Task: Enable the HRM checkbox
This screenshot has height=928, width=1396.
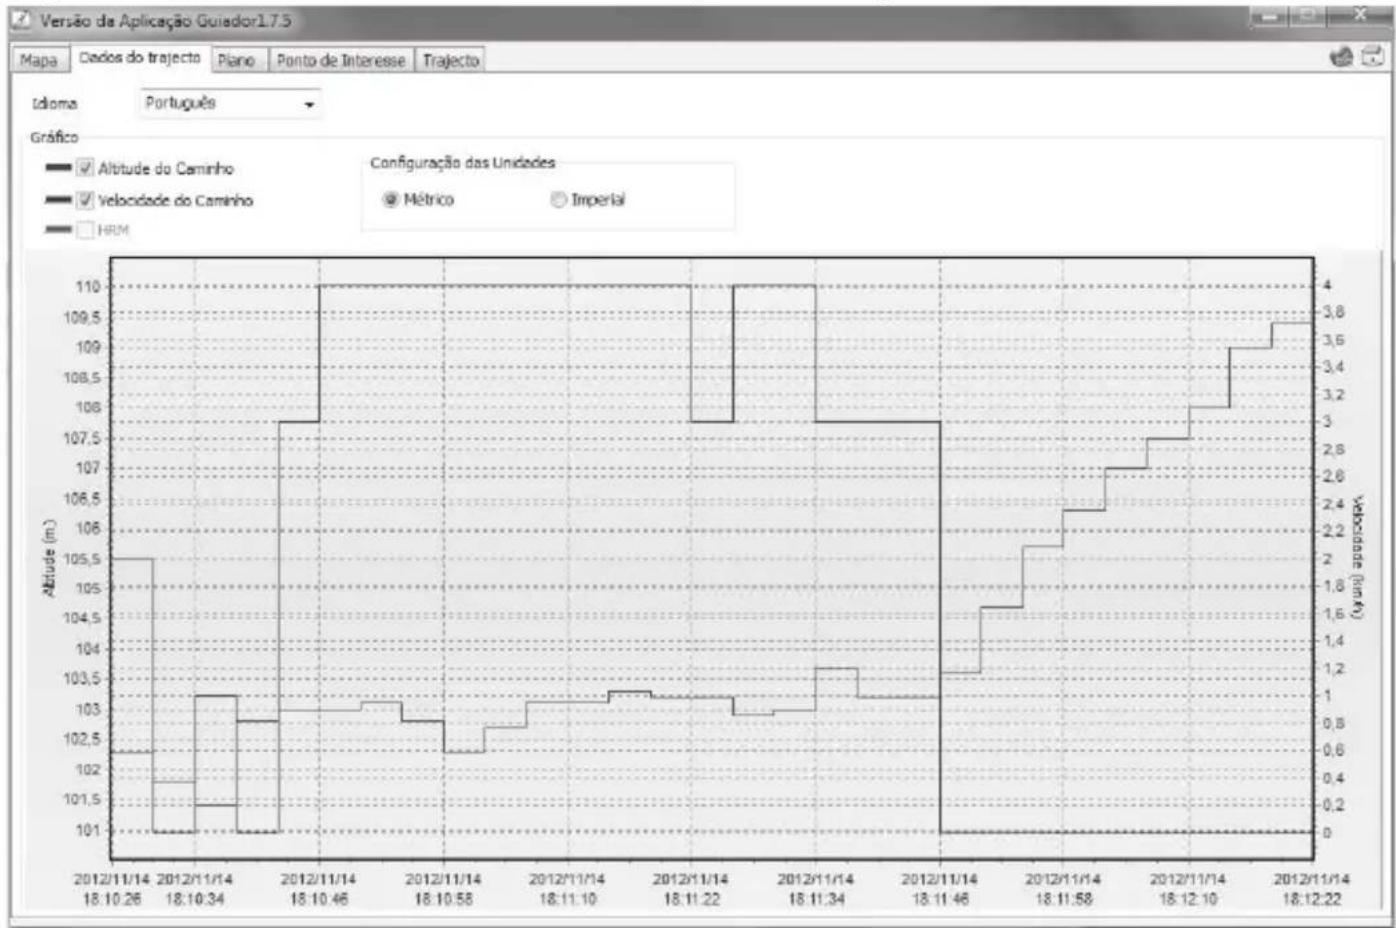Action: tap(85, 230)
